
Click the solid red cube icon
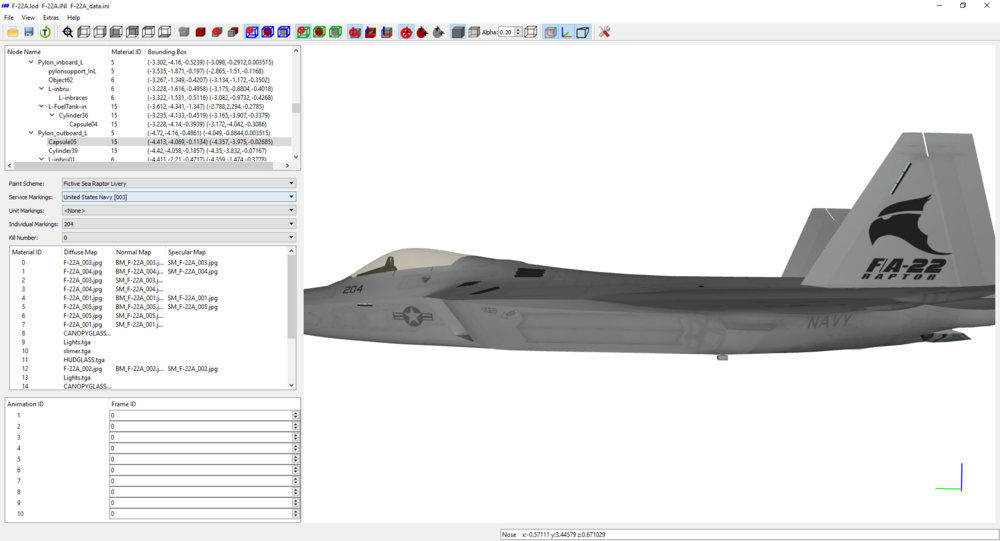pyautogui.click(x=200, y=32)
